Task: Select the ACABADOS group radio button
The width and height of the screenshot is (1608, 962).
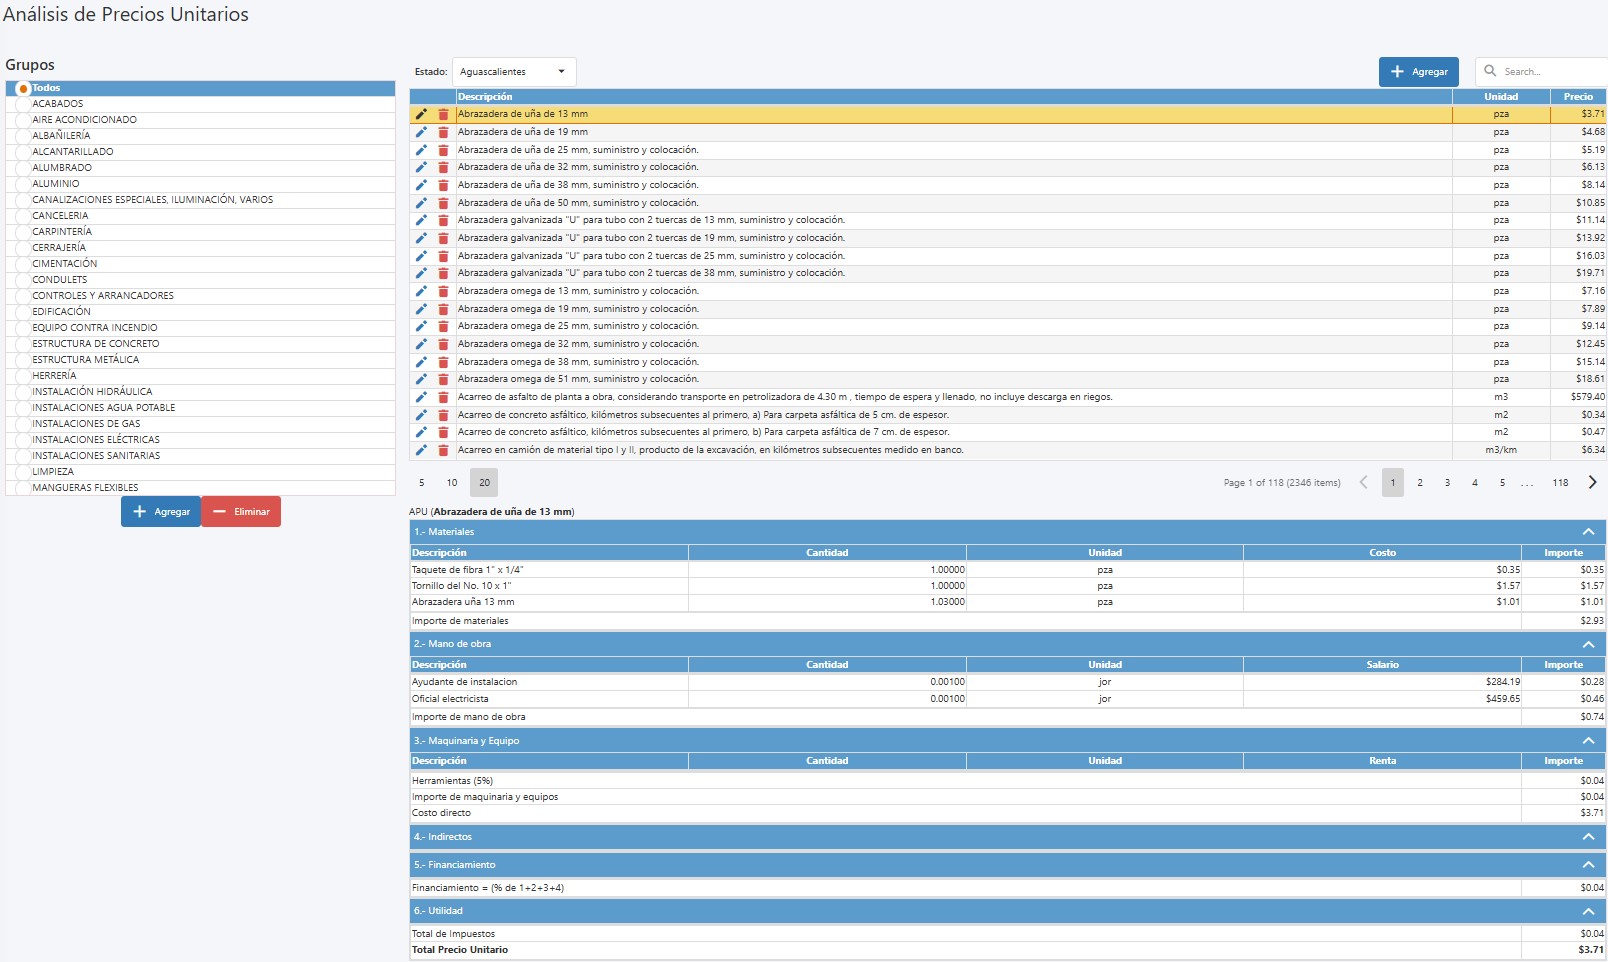Action: tap(23, 104)
